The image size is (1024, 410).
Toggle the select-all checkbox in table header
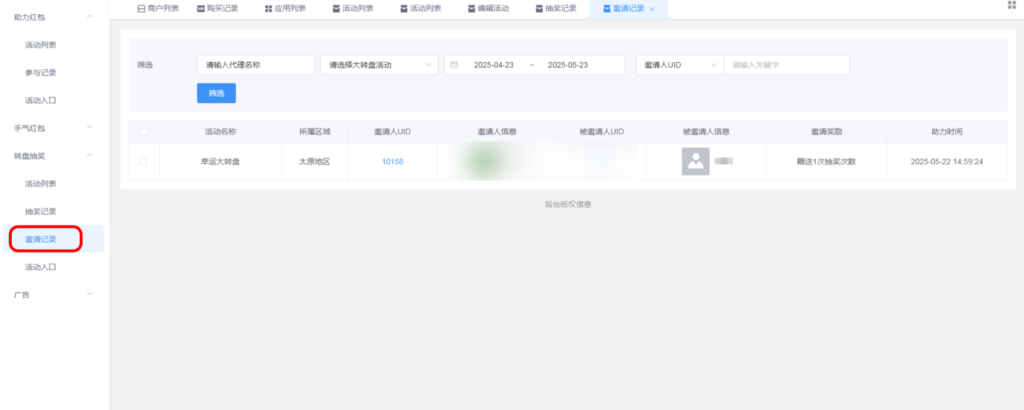144,131
